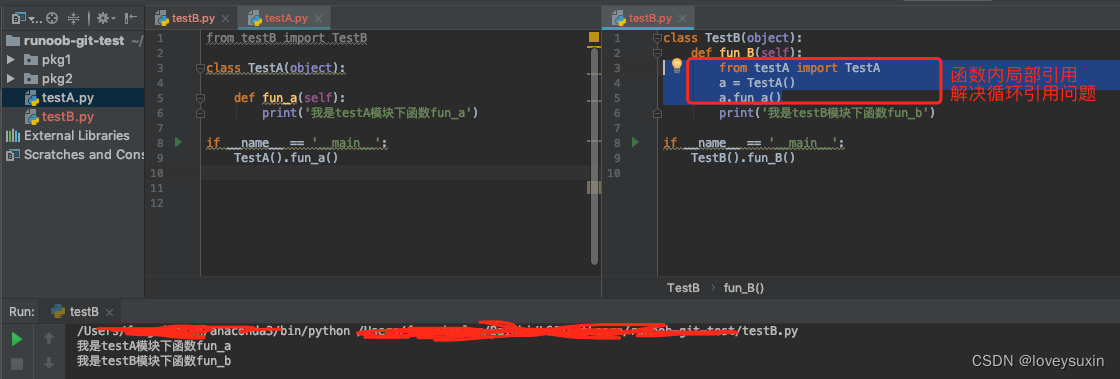Viewport: 1120px width, 379px height.
Task: Expand the pkg2 folder arrow
Action: [x=11, y=79]
